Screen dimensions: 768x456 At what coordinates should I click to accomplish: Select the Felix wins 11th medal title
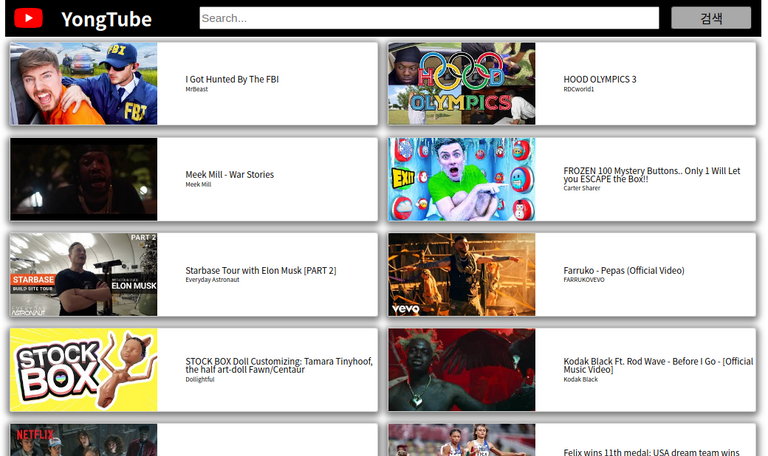[x=651, y=452]
